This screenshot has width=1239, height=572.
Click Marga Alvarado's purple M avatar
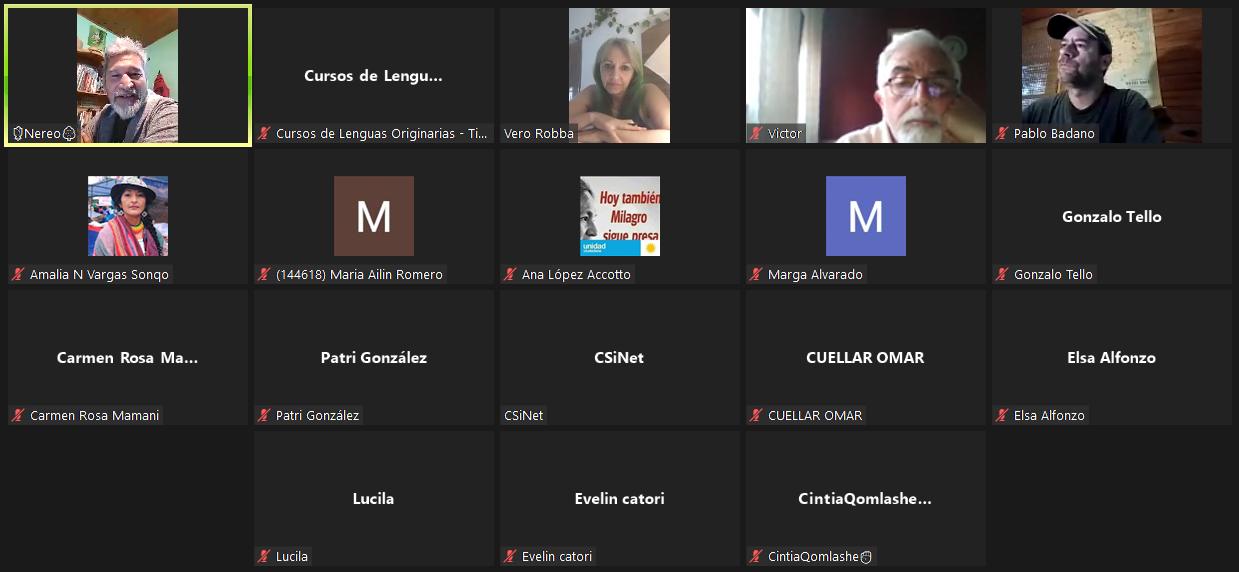[865, 216]
